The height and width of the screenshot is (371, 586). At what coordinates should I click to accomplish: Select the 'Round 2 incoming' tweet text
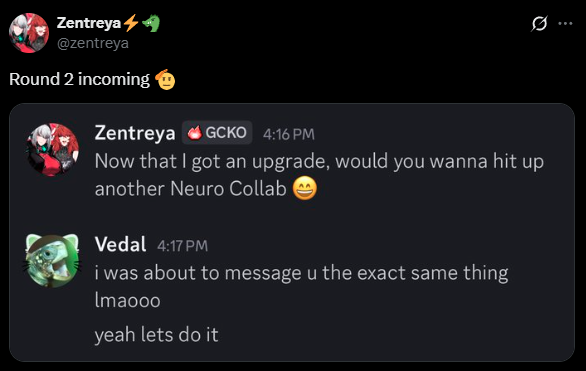[79, 79]
